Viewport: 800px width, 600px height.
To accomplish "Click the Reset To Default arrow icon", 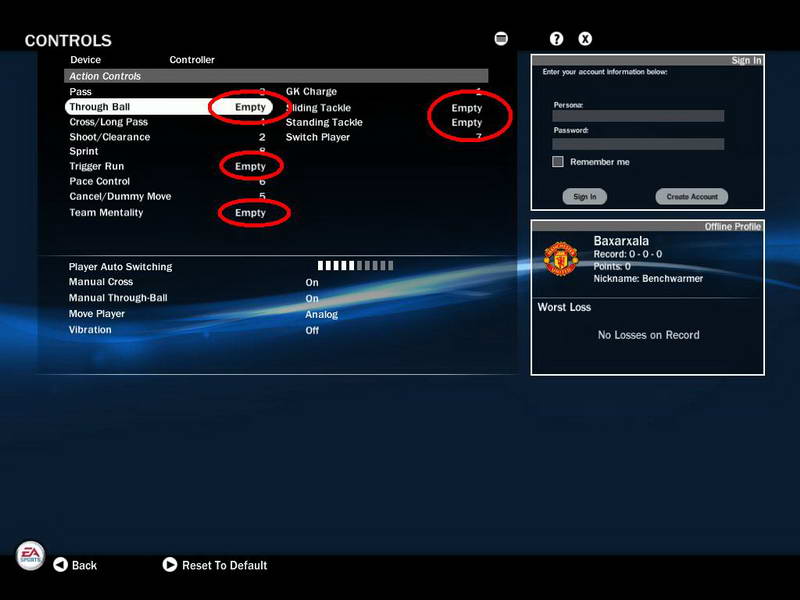I will click(169, 565).
